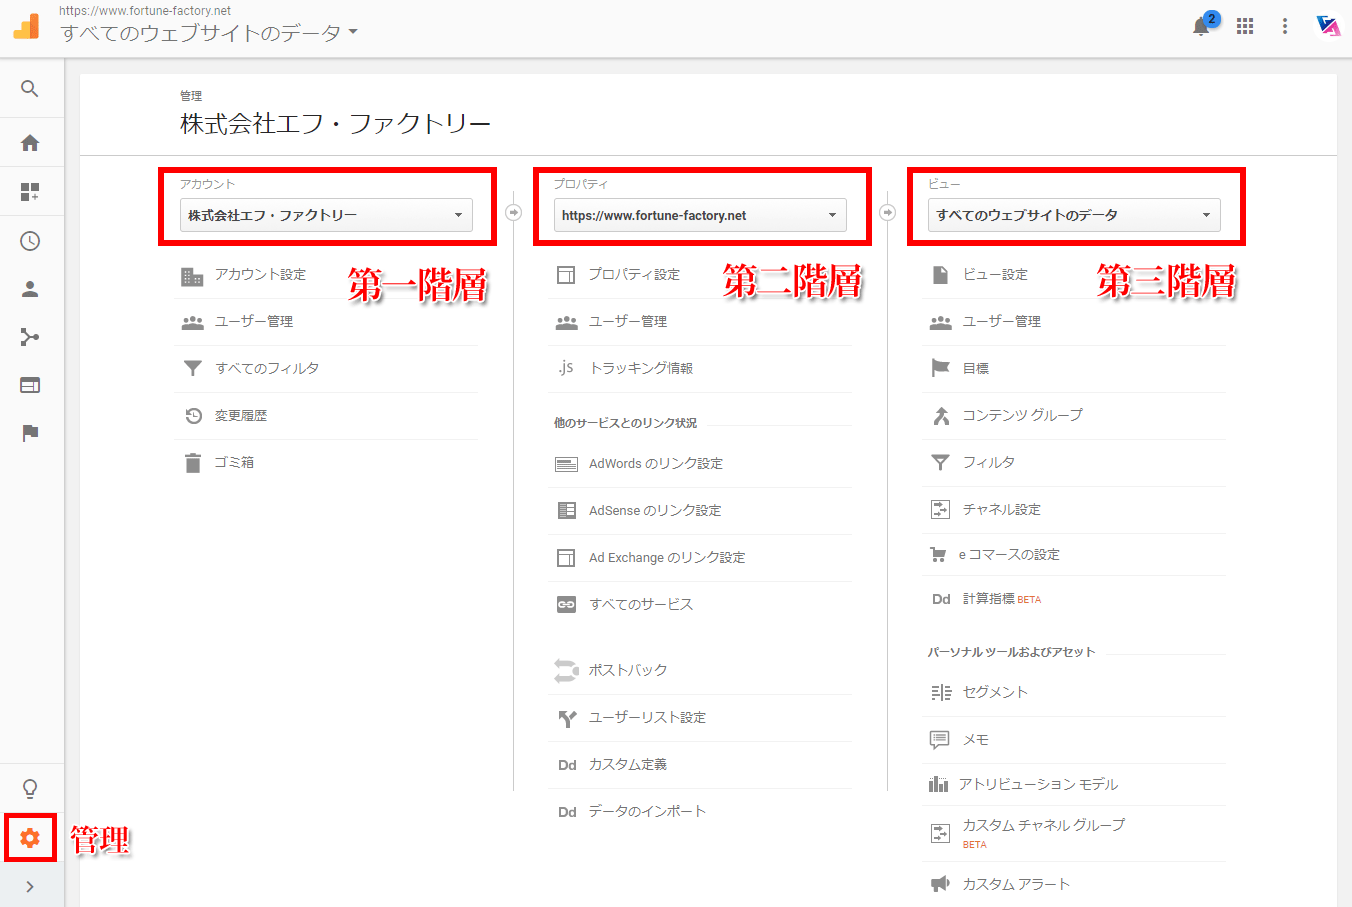
Task: Click the カスタム アラート megaphone icon
Action: tap(940, 884)
